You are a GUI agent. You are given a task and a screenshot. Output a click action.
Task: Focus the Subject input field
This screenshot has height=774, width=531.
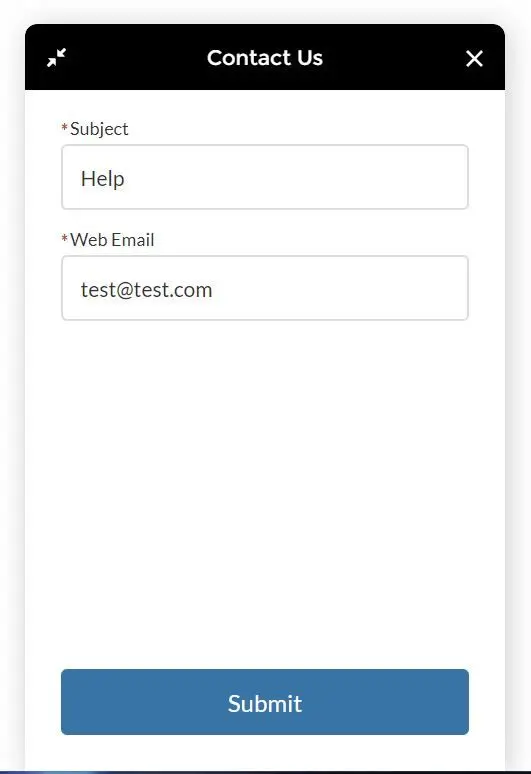pyautogui.click(x=265, y=177)
